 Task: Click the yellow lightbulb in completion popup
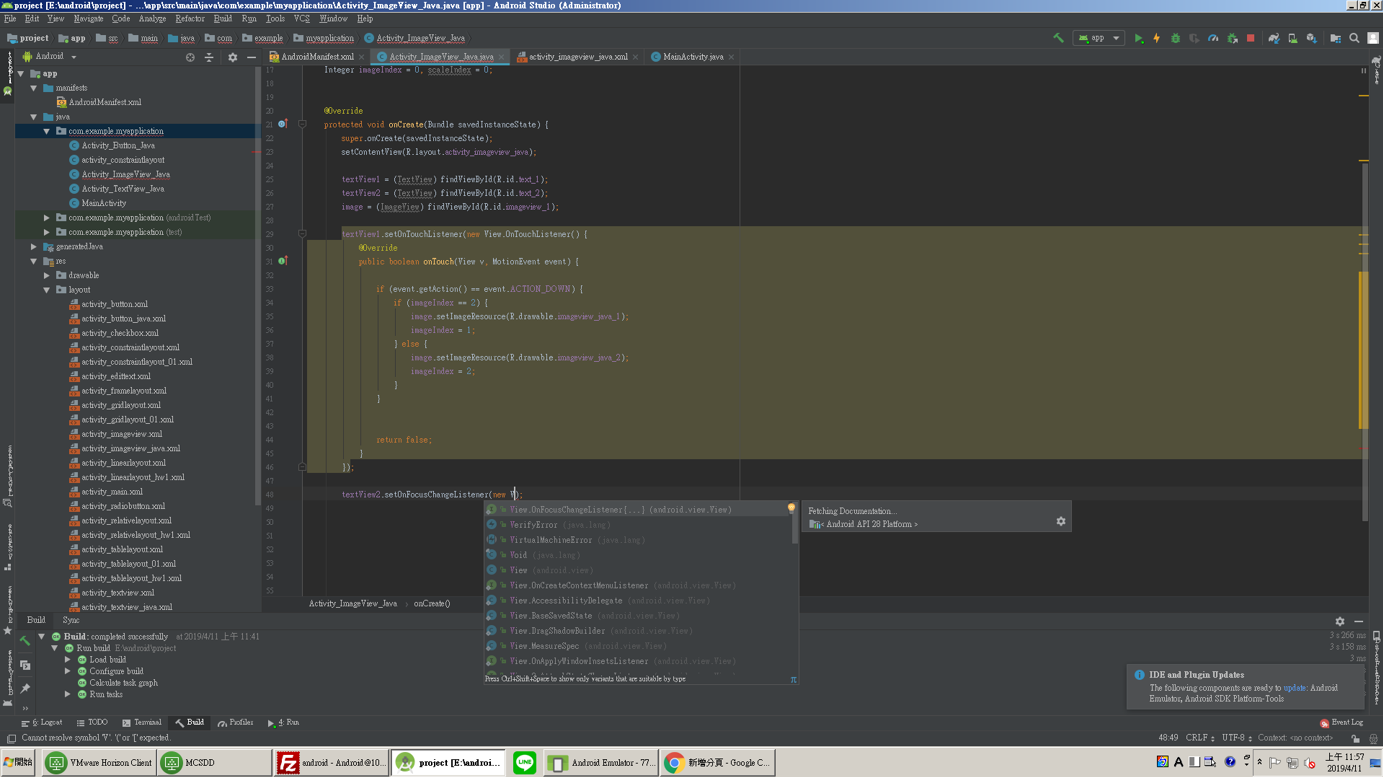click(791, 509)
